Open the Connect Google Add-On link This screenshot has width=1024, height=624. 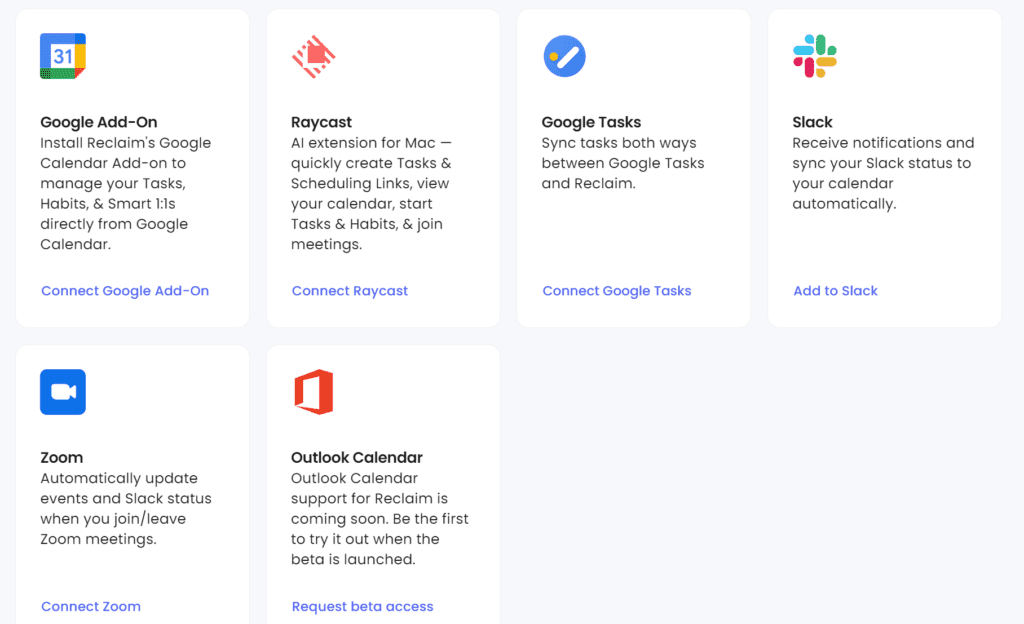[125, 291]
